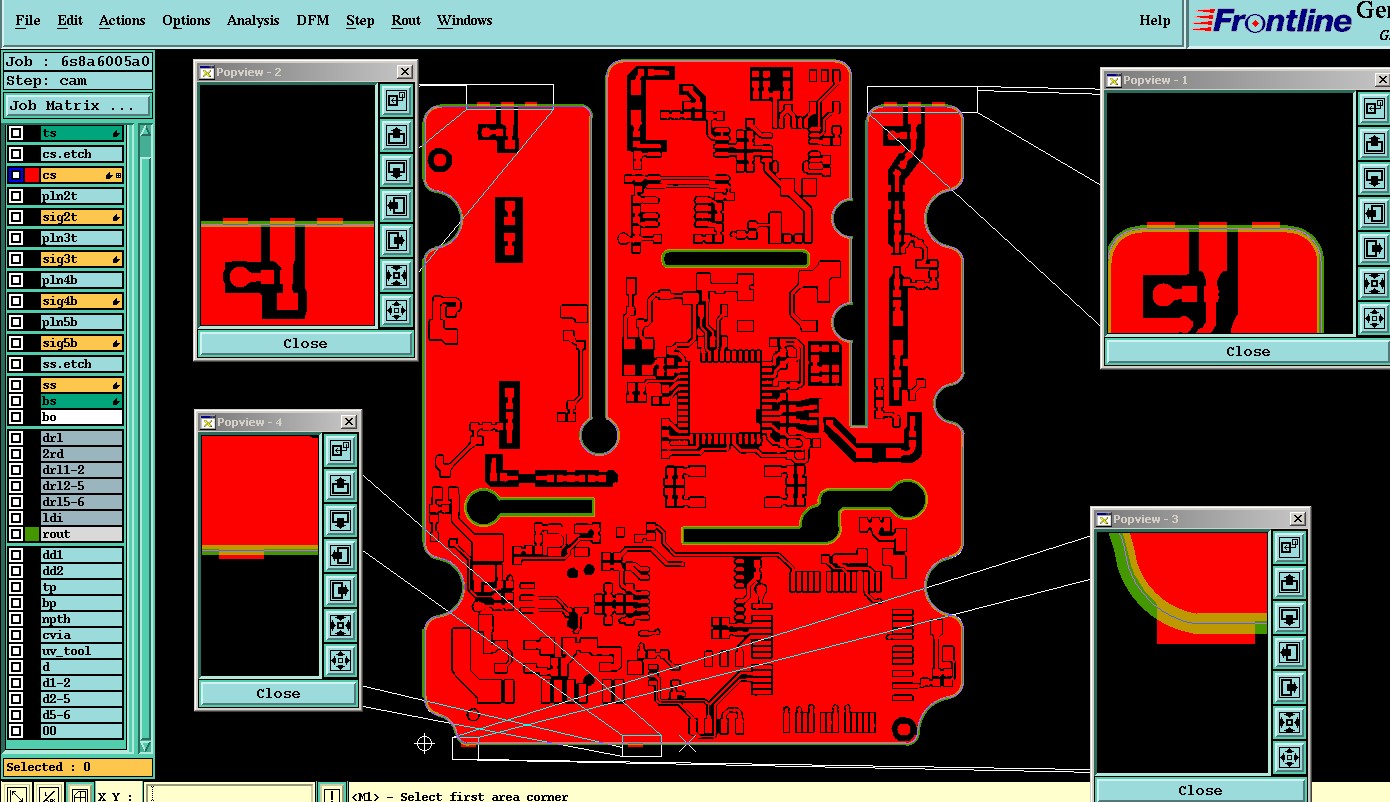Screen dimensions: 1390x802
Task: Zoom in within Popview - 1
Action: click(1374, 283)
